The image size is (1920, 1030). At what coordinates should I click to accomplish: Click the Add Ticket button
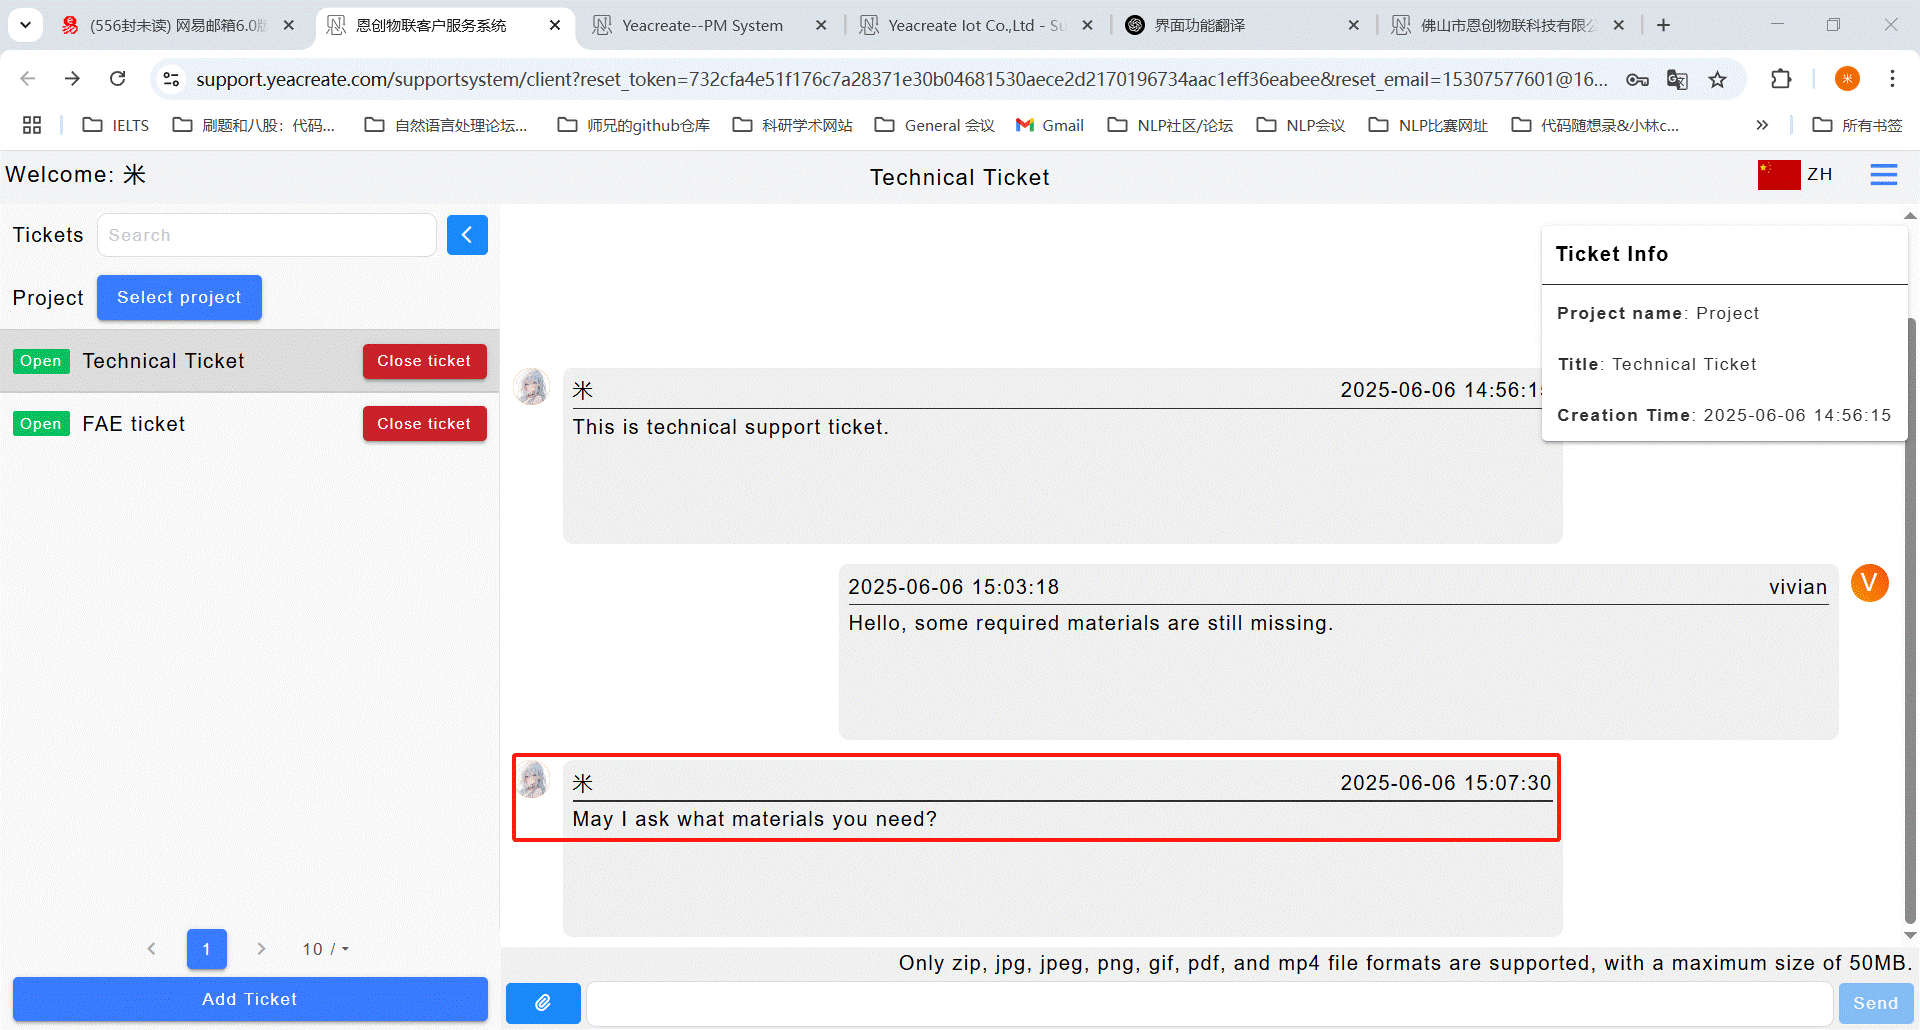click(250, 999)
